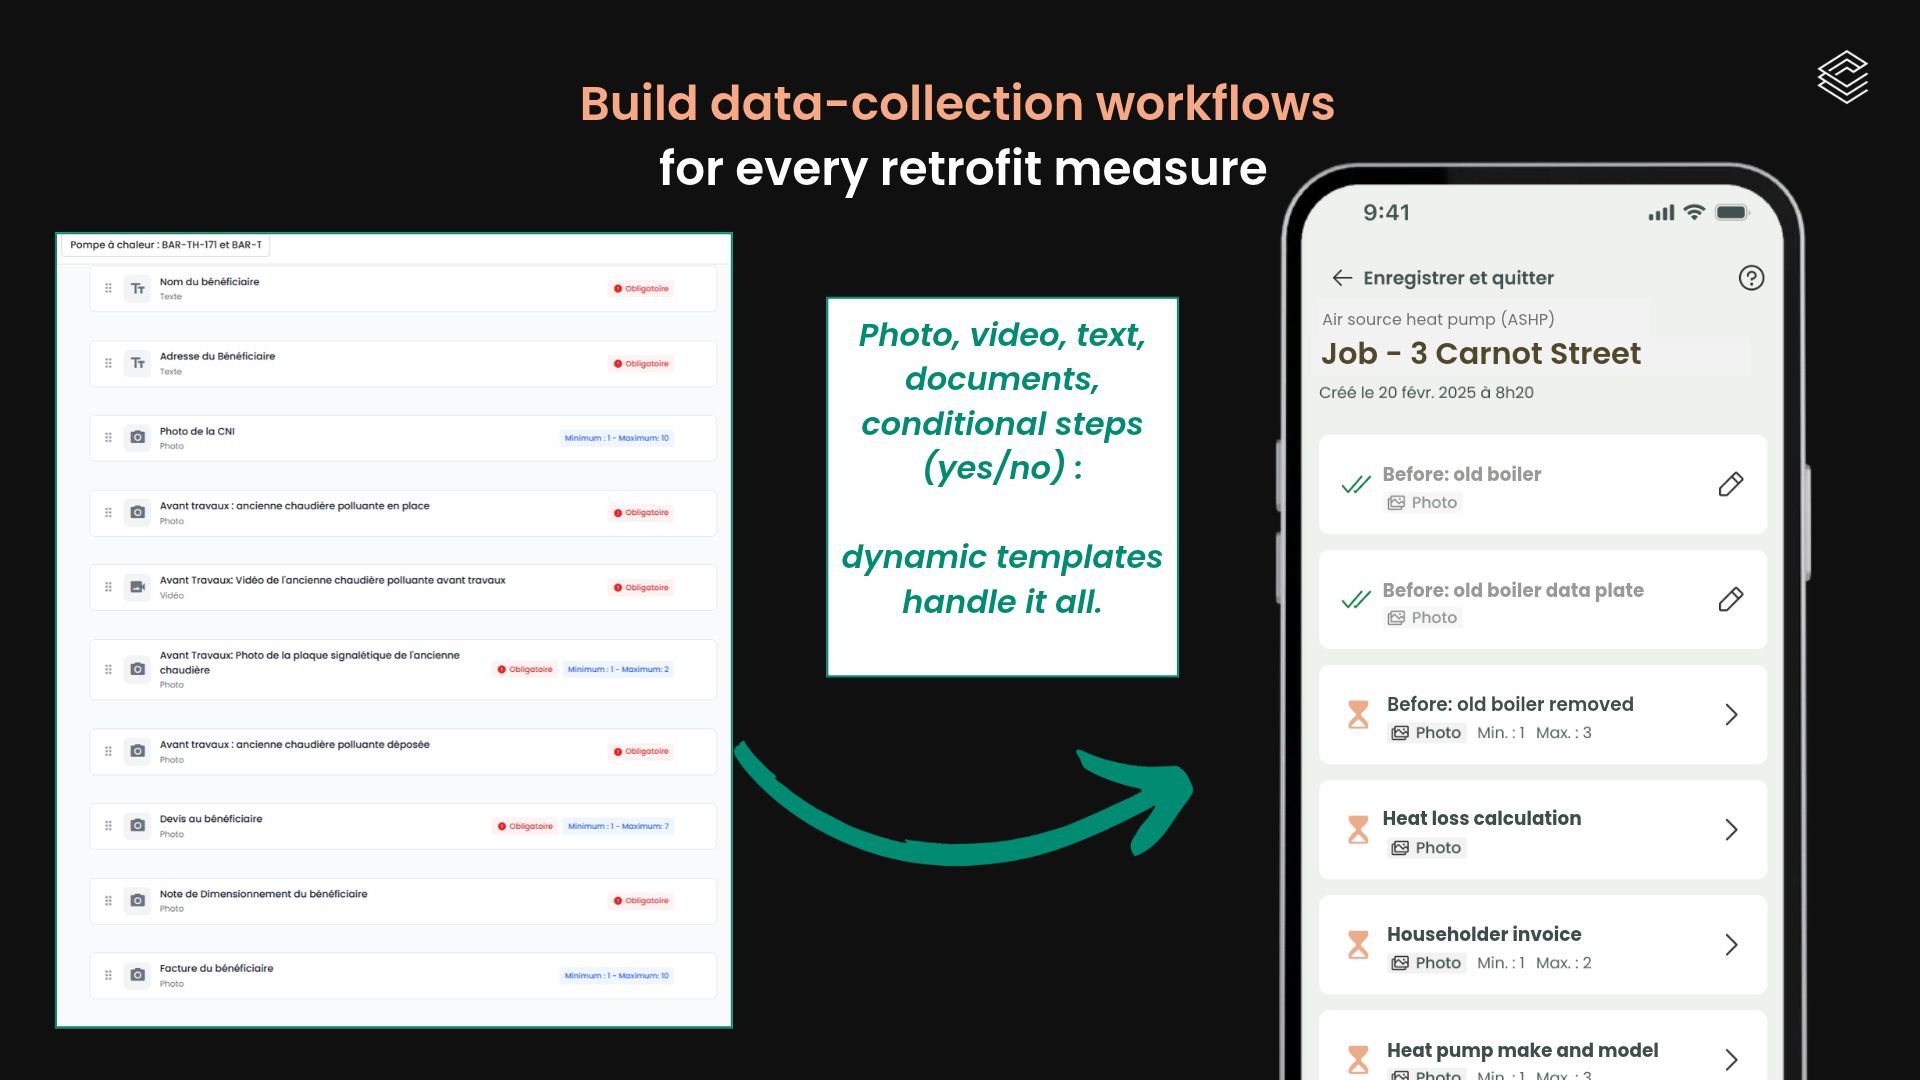Viewport: 1920px width, 1080px height.
Task: Open 'Heat pump make and model' chevron
Action: coord(1732,1059)
